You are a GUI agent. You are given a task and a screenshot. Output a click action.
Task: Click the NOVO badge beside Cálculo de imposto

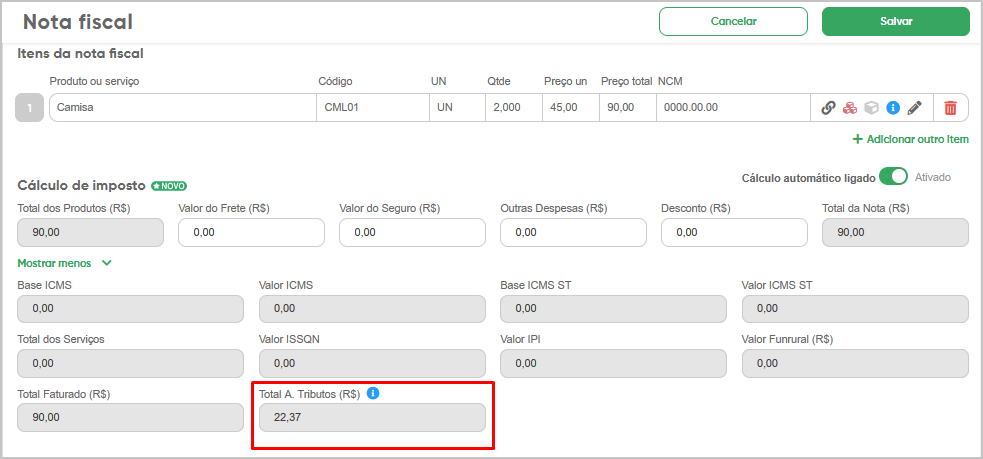click(x=169, y=186)
